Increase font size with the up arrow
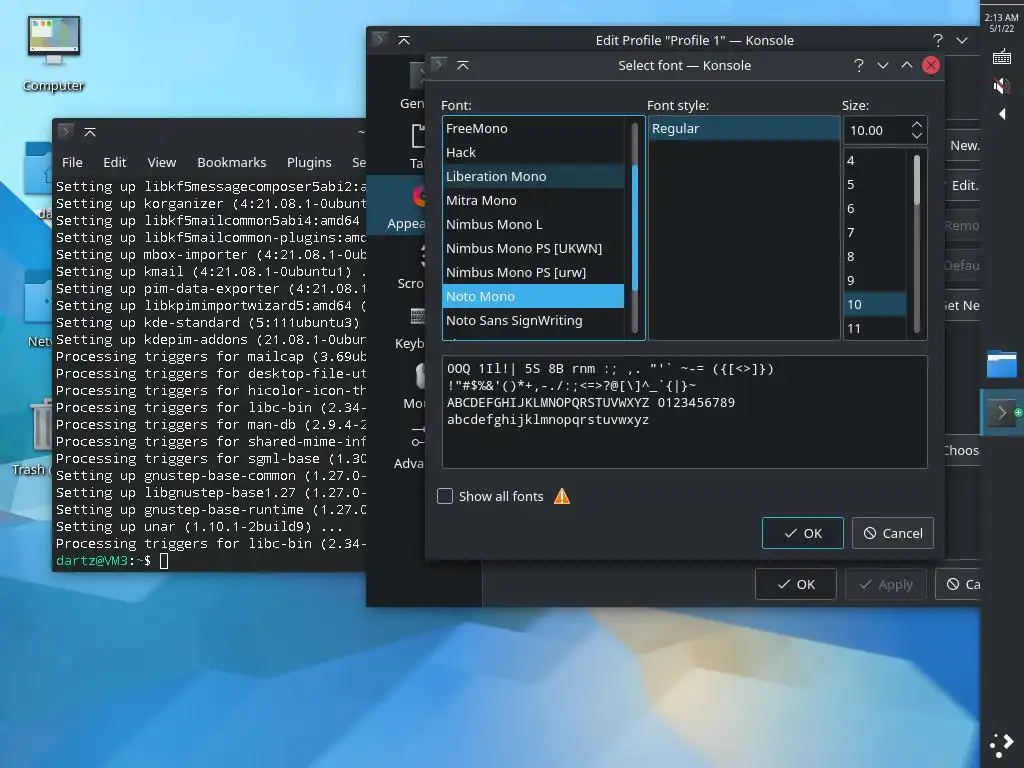This screenshot has width=1024, height=768. [917, 124]
